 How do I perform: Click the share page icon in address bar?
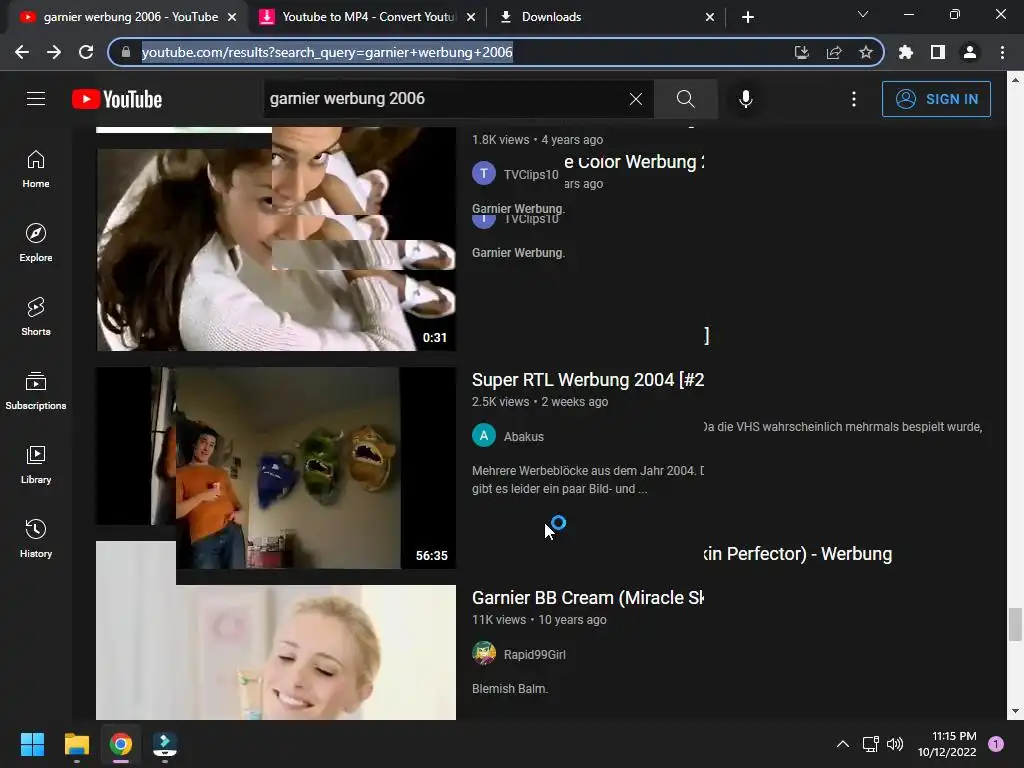(834, 52)
